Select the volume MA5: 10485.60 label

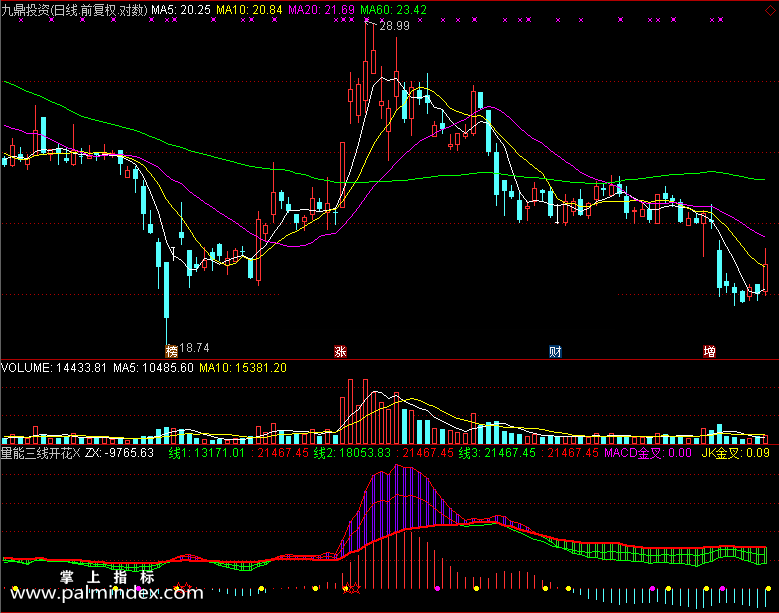tap(153, 368)
